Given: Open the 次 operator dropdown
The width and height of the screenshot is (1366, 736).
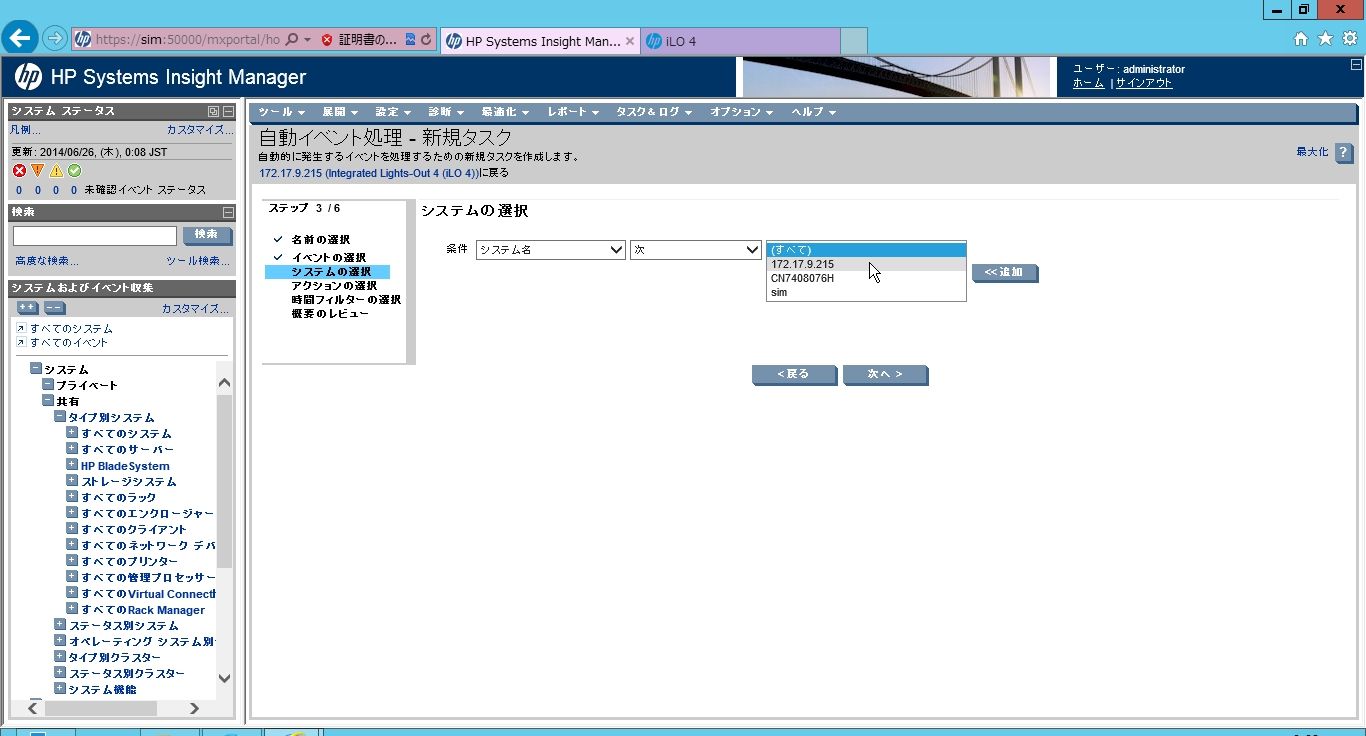Looking at the screenshot, I should (696, 250).
